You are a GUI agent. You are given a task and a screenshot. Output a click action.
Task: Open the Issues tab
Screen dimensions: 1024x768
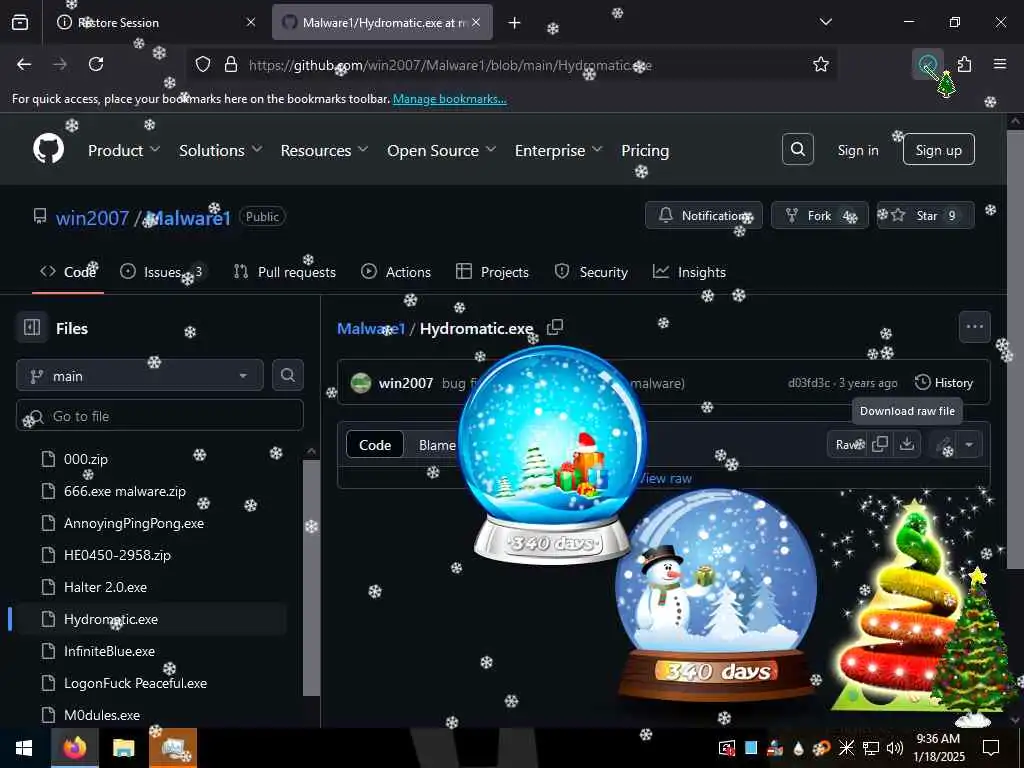164,272
